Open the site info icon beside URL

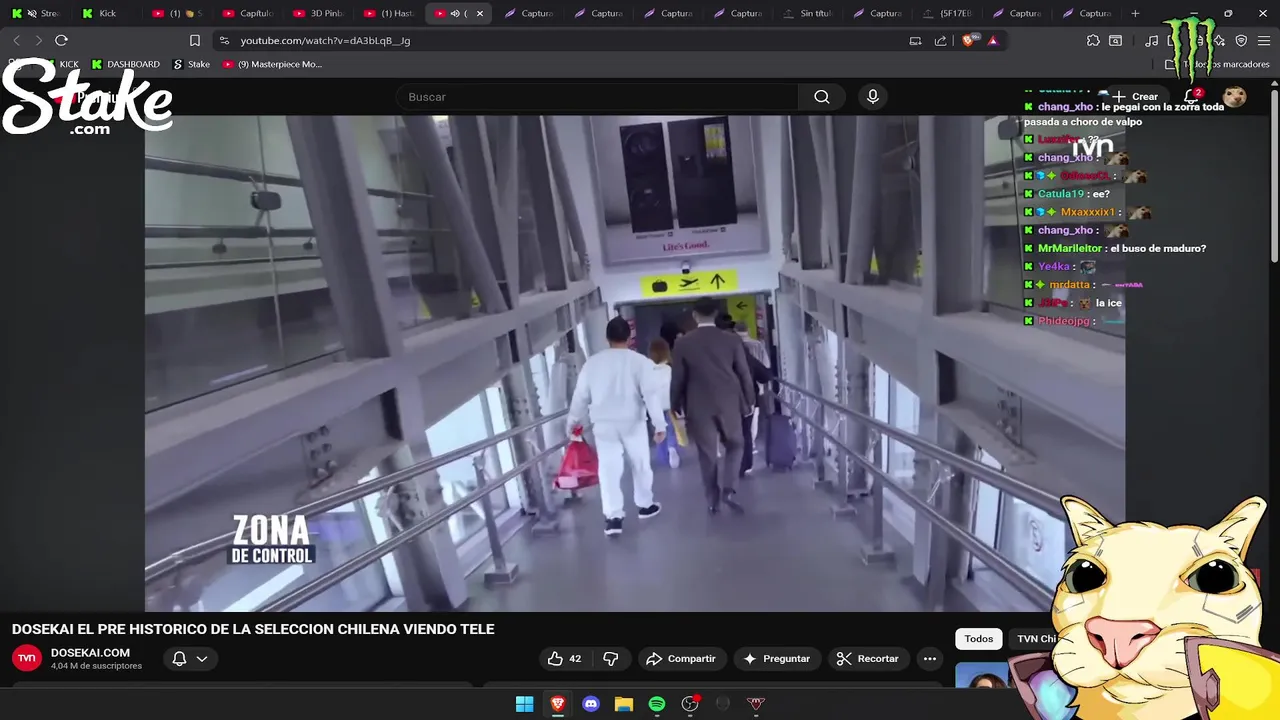[x=224, y=40]
